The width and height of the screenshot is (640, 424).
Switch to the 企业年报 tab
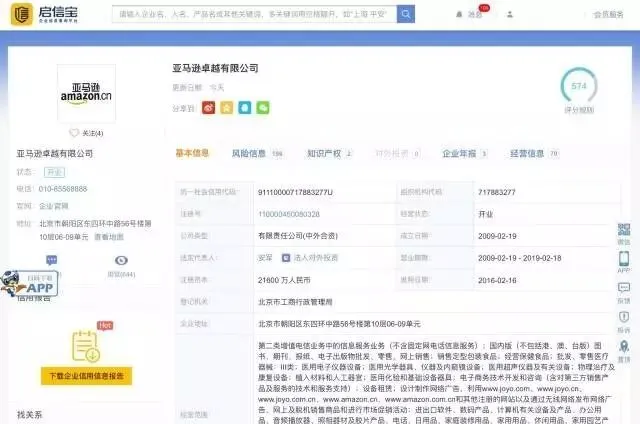pyautogui.click(x=459, y=153)
